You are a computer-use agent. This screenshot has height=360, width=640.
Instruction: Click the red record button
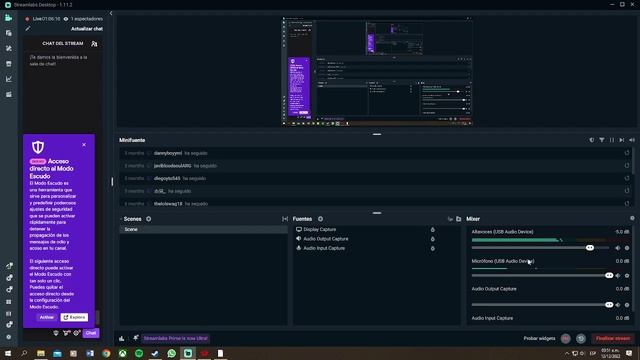coord(565,338)
